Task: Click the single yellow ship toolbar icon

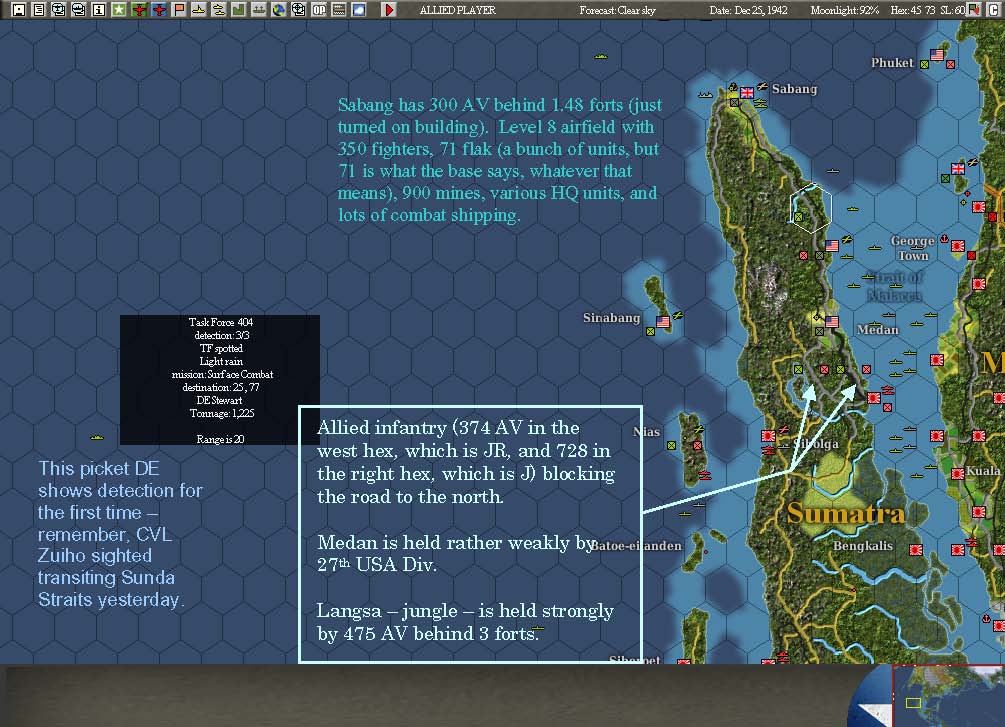Action: (199, 10)
